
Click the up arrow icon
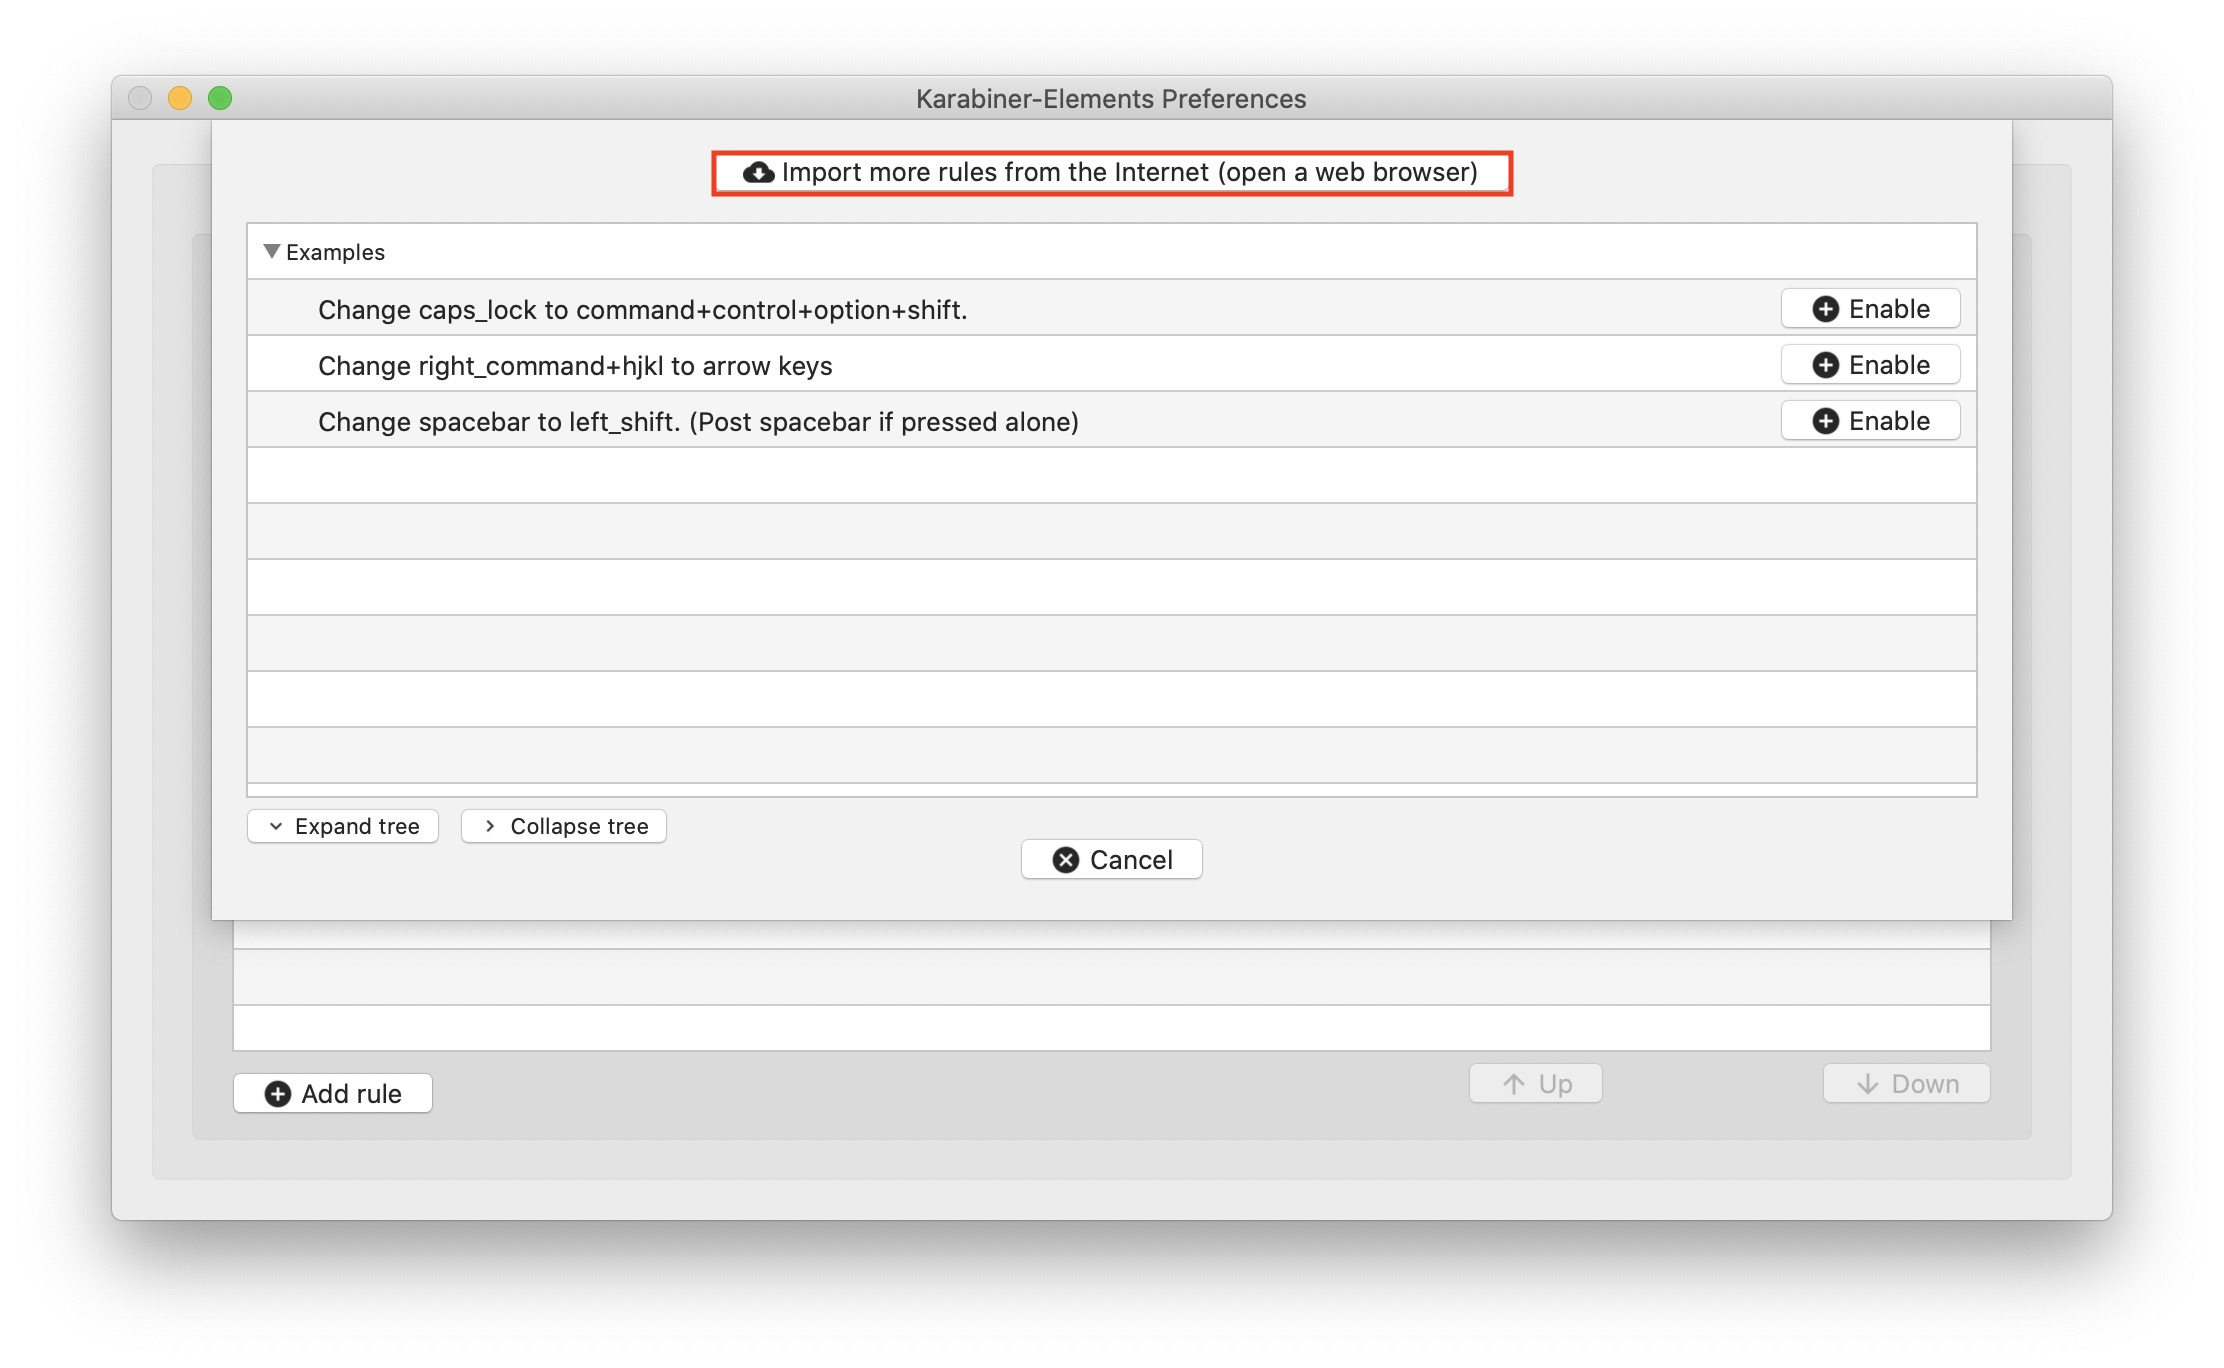click(1514, 1084)
